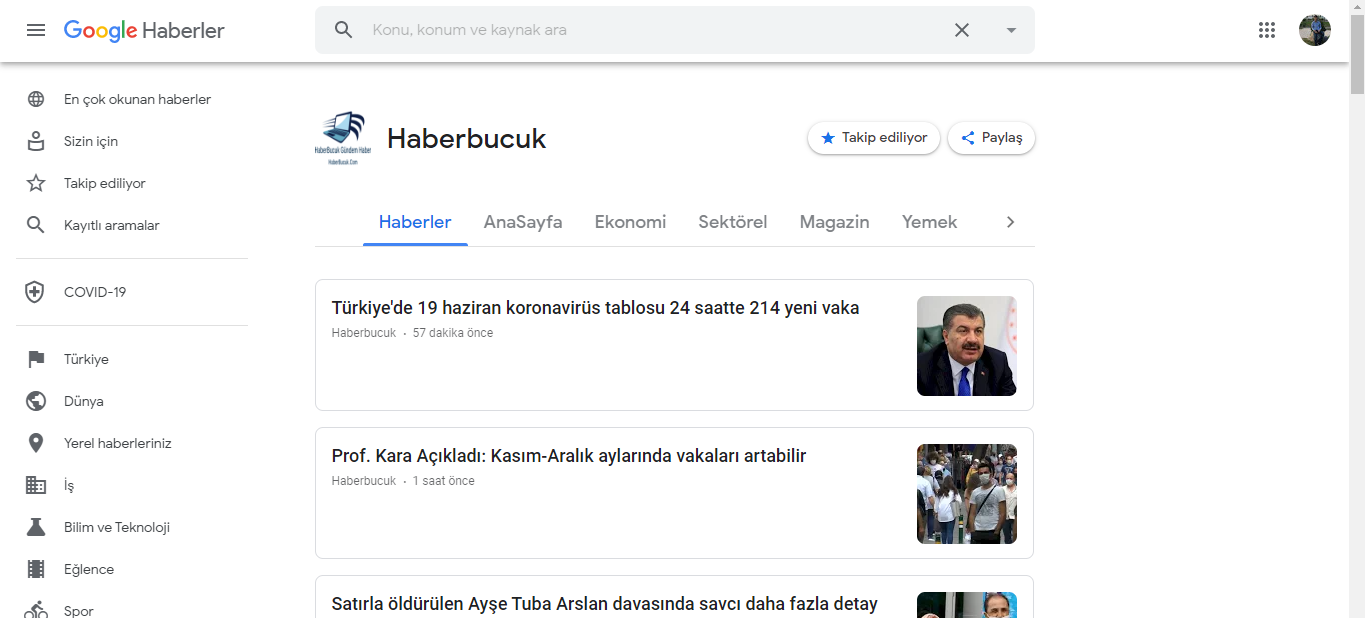Click the flask icon for Bilim ve Teknoloji
Screen dimensions: 1365x618
pos(36,527)
